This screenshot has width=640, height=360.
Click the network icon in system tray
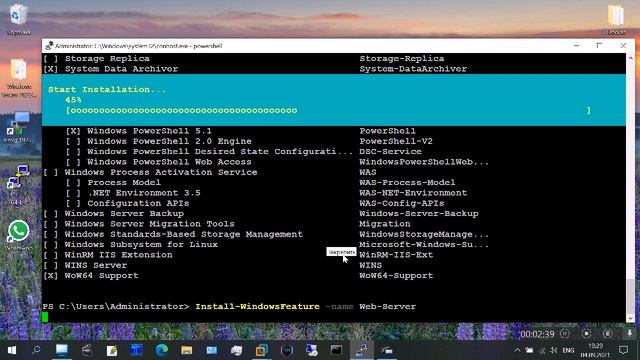[x=542, y=350]
